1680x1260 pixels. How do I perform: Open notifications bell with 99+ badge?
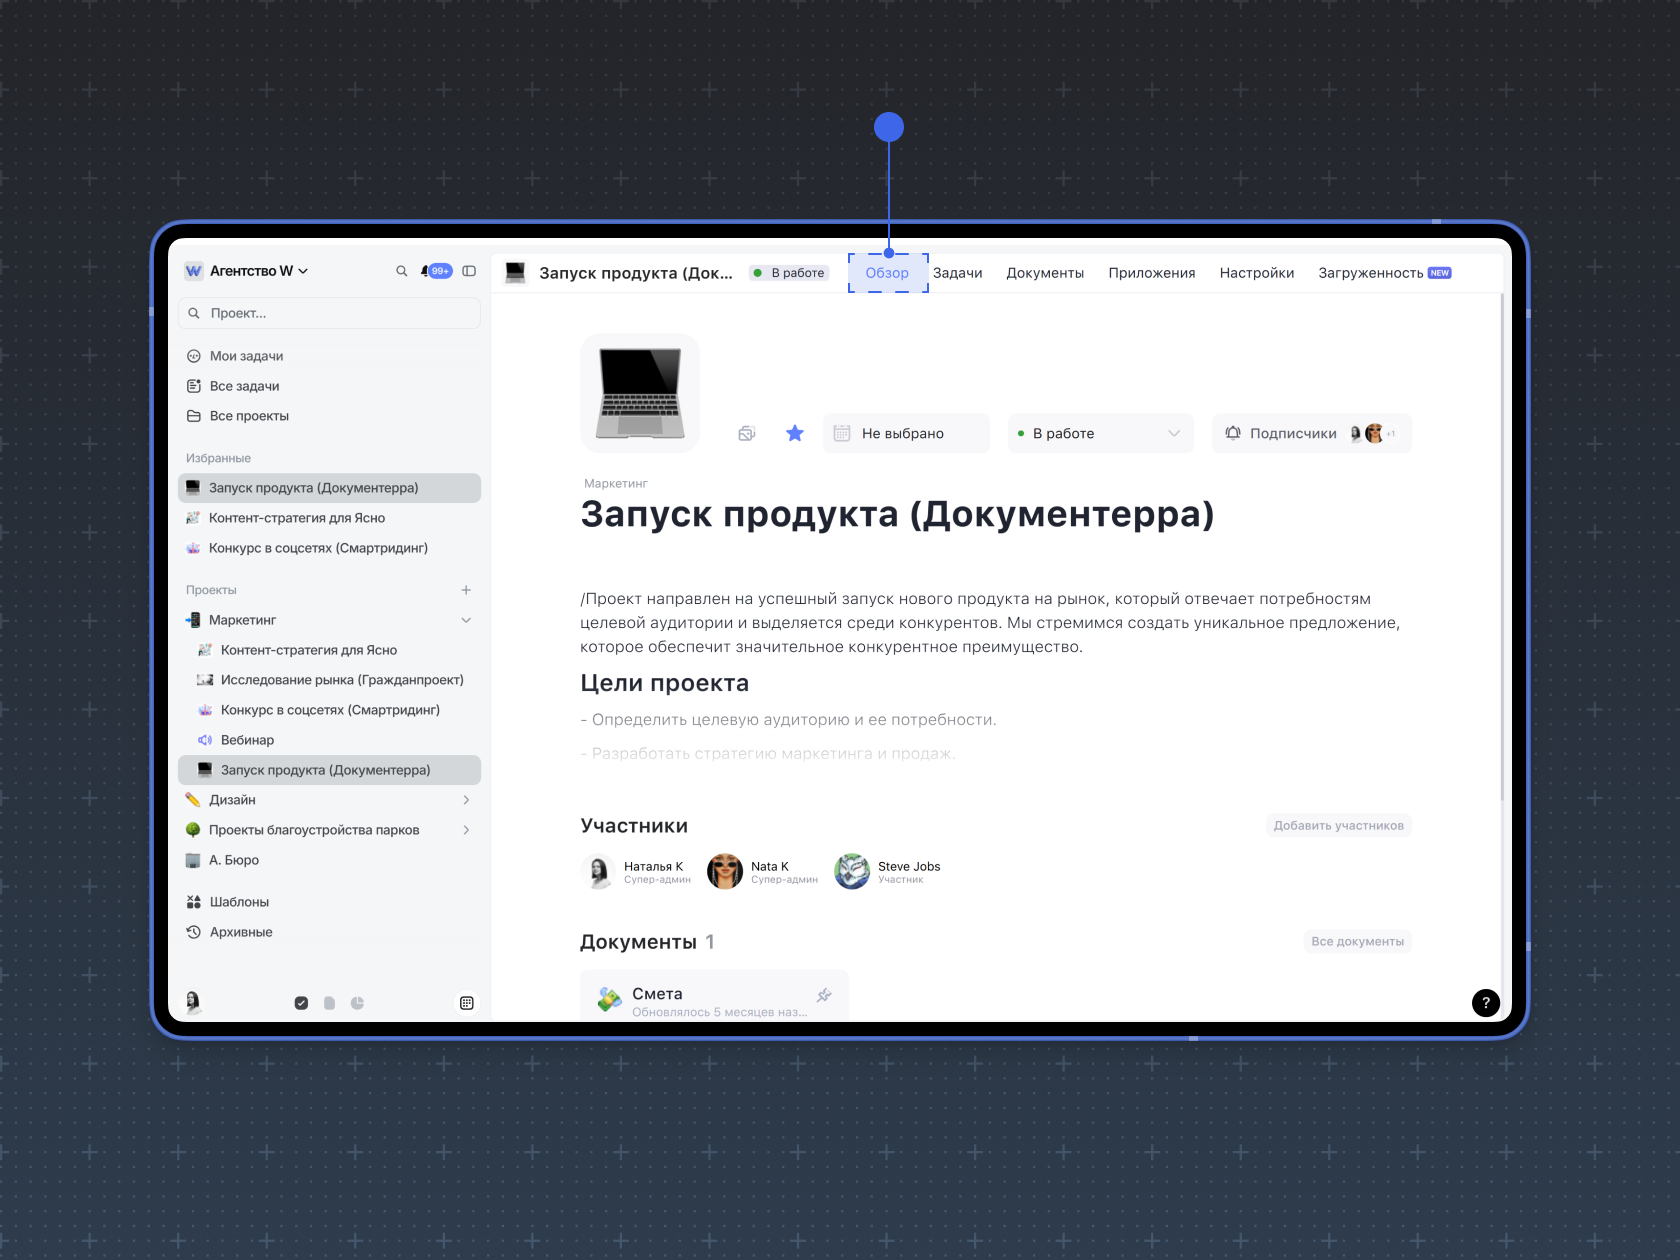click(x=436, y=271)
